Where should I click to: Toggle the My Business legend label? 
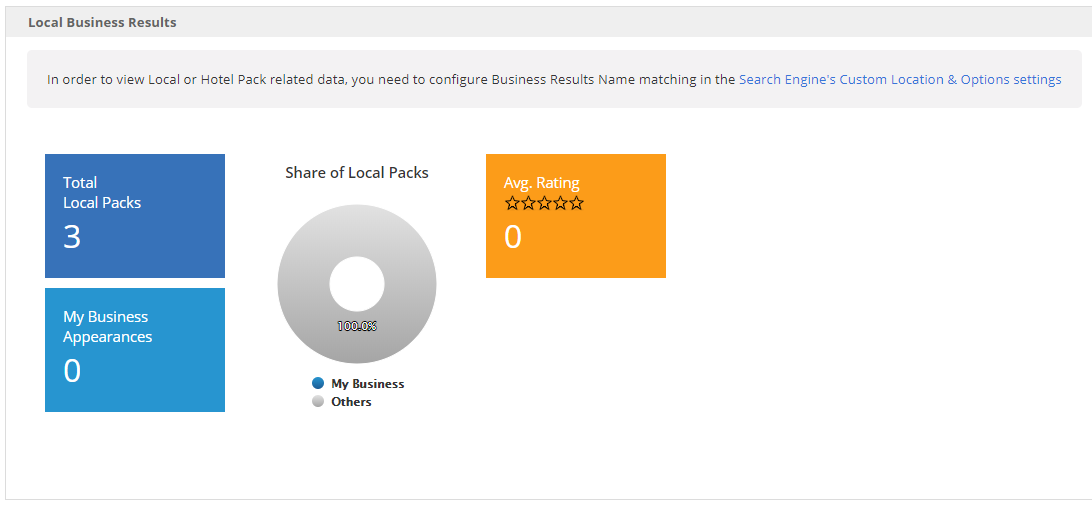click(367, 384)
